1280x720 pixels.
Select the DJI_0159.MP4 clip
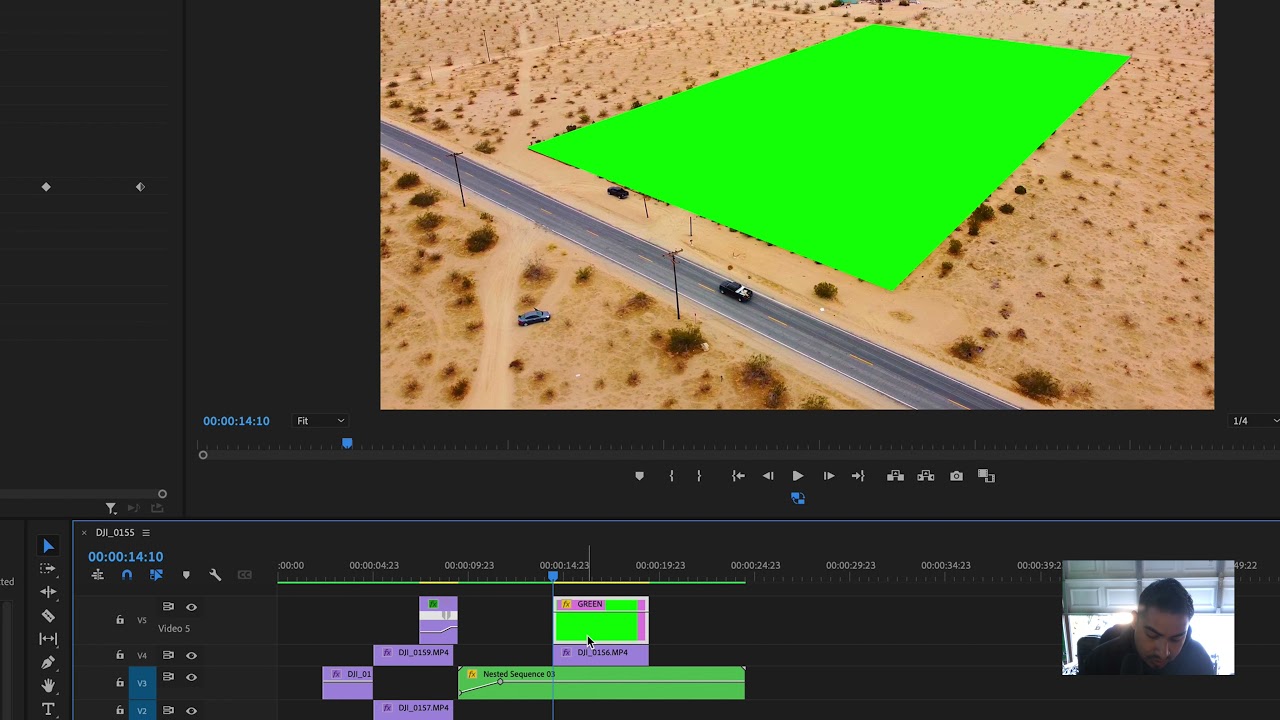pyautogui.click(x=414, y=653)
